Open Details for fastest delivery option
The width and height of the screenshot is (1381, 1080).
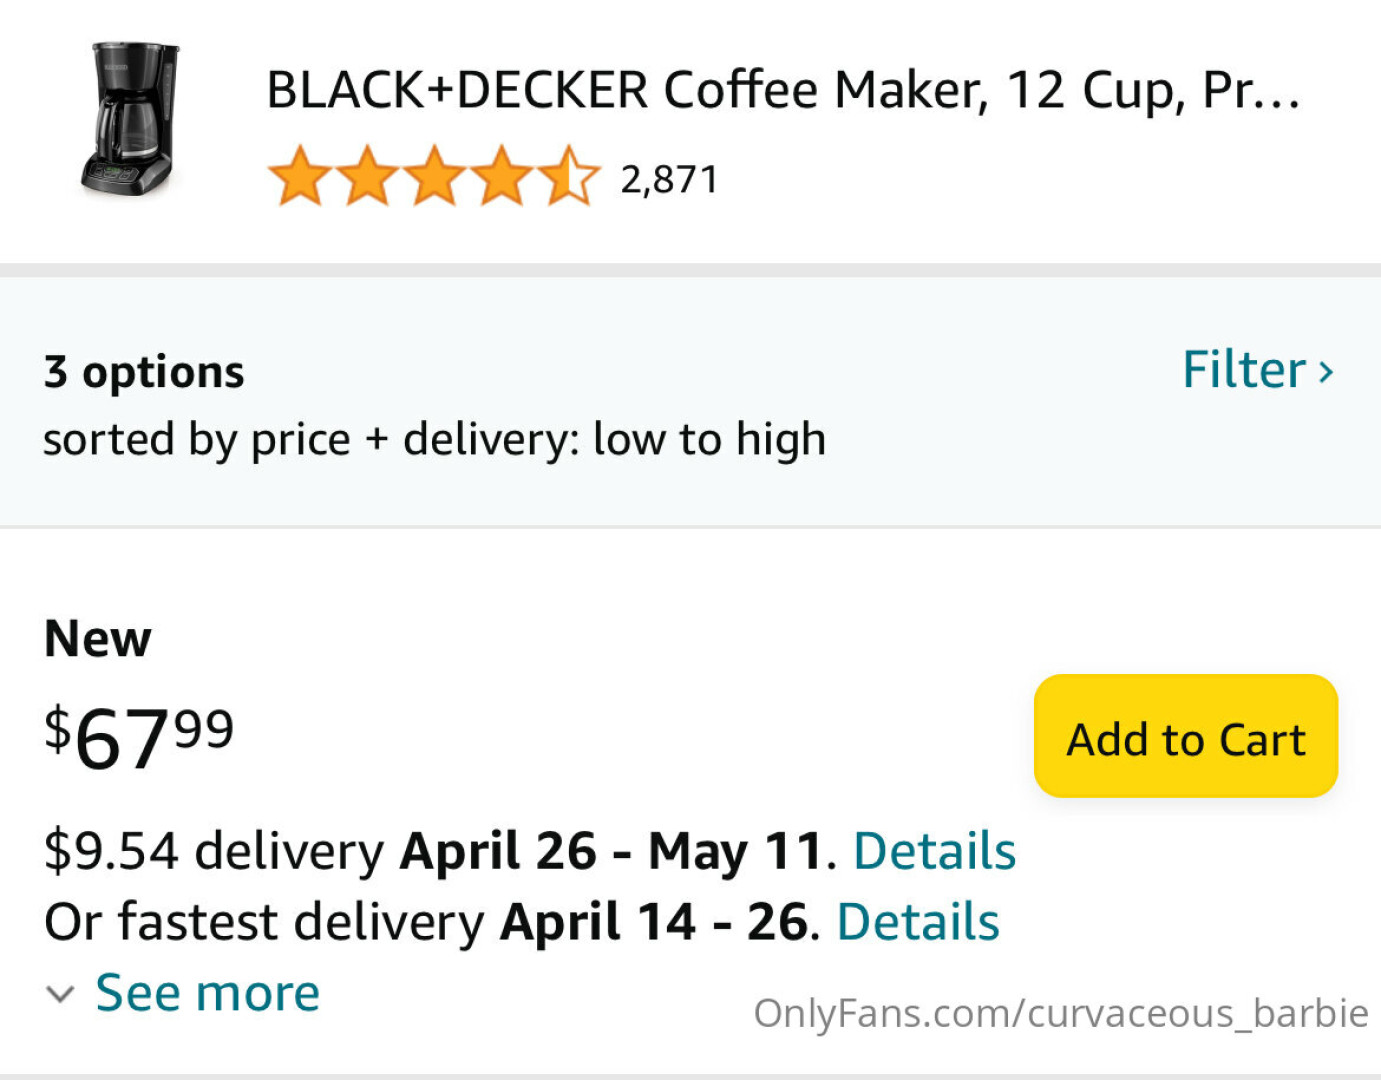tap(917, 922)
